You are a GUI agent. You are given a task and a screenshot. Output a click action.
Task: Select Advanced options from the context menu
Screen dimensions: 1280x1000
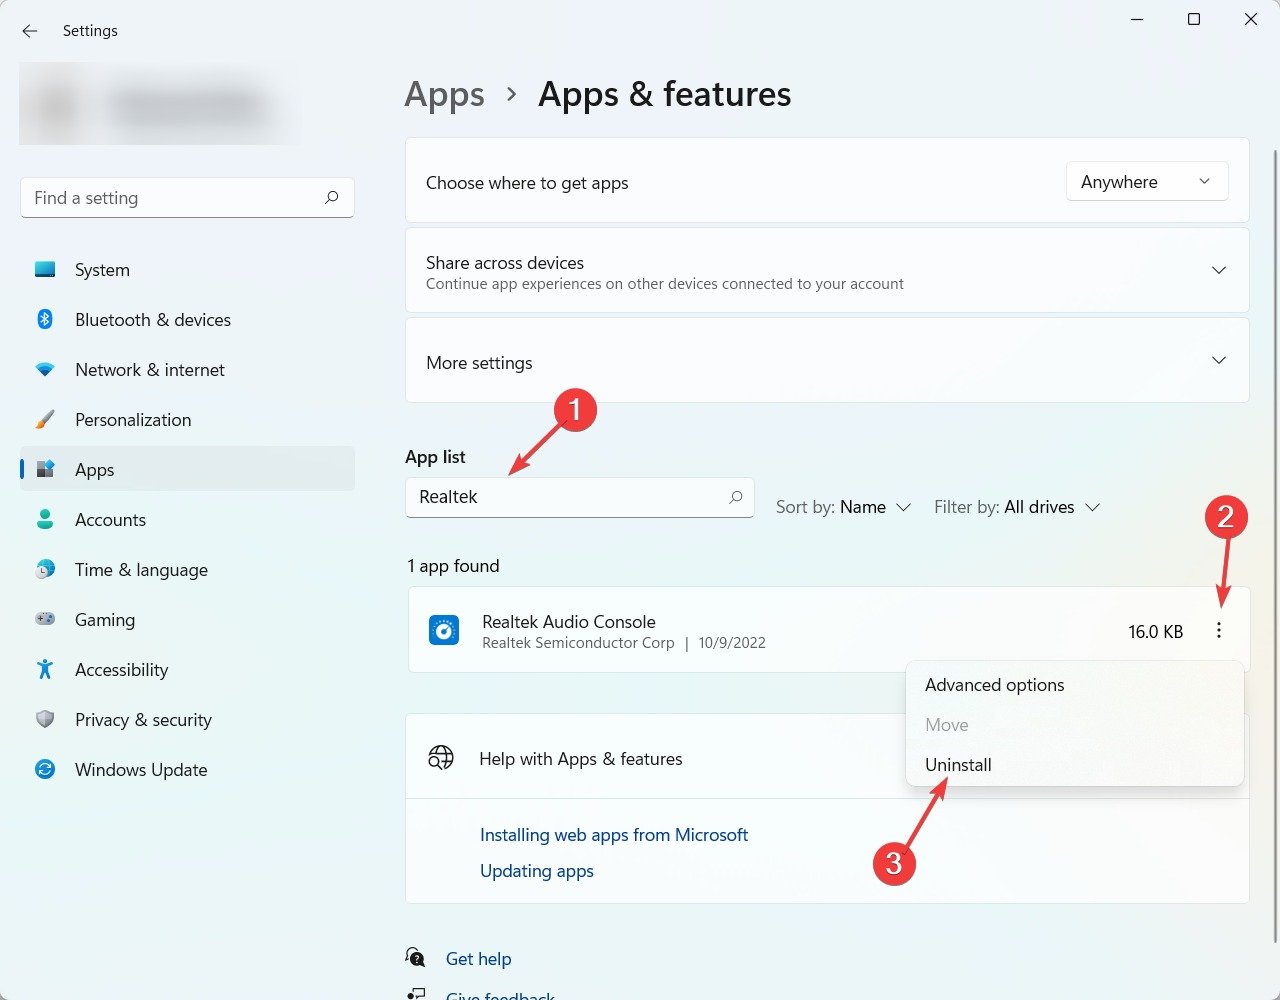pos(1075,685)
